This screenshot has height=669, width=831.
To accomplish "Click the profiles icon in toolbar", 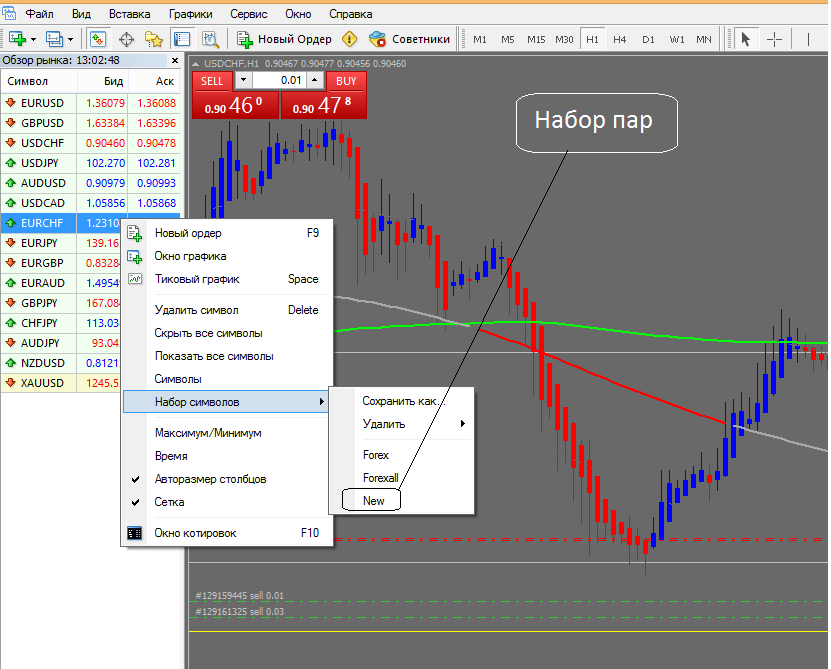I will point(54,39).
